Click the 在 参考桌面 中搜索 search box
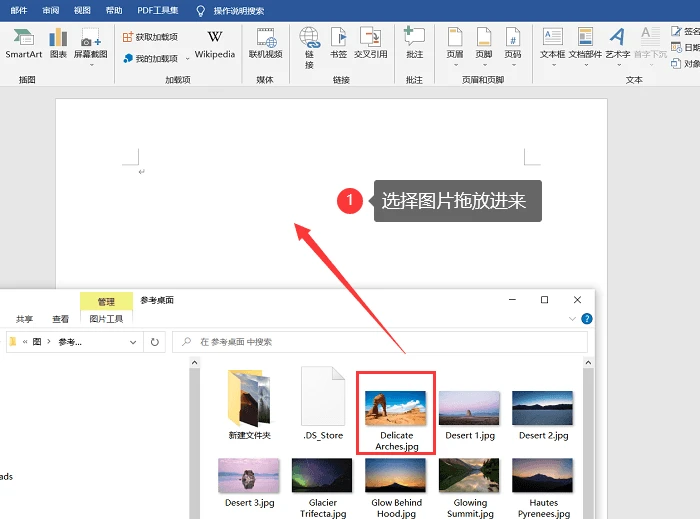Screen dimensions: 700x519 click(x=380, y=342)
